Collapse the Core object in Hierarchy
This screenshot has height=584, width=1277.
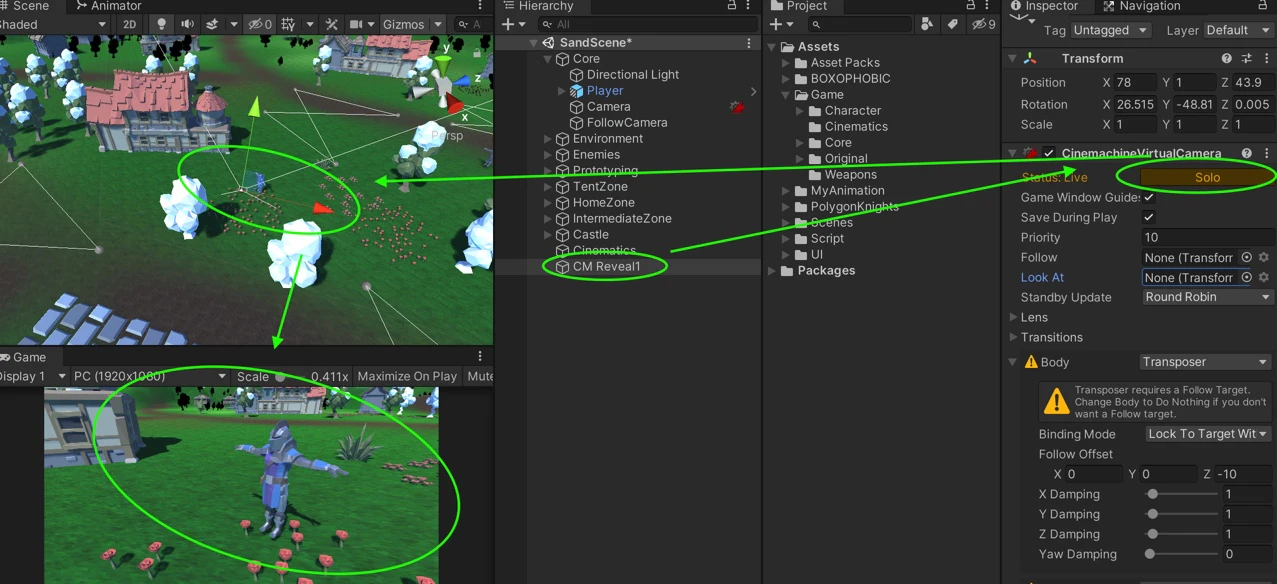pyautogui.click(x=547, y=59)
